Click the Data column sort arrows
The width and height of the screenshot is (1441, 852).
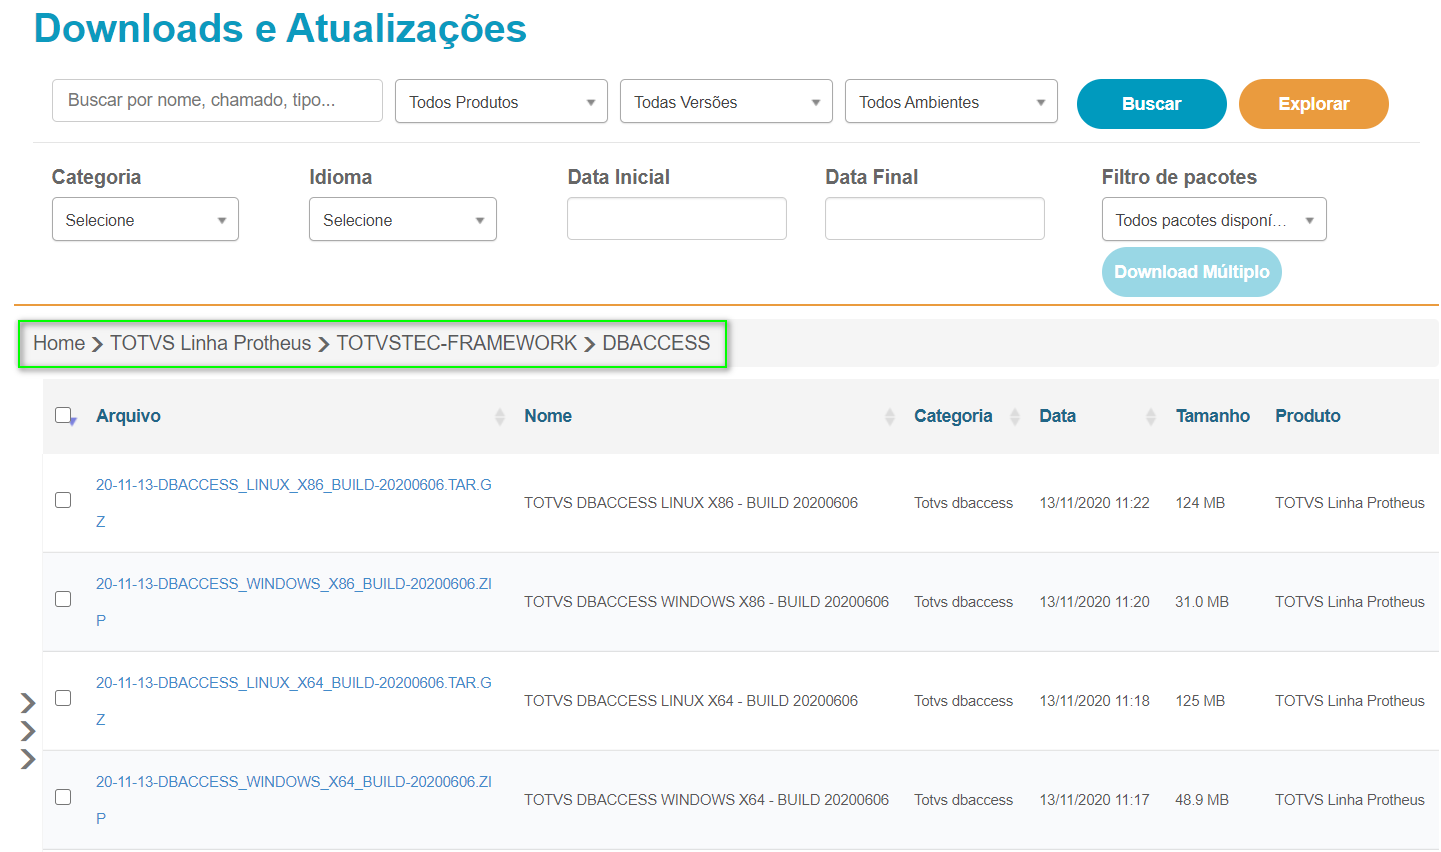[1151, 417]
